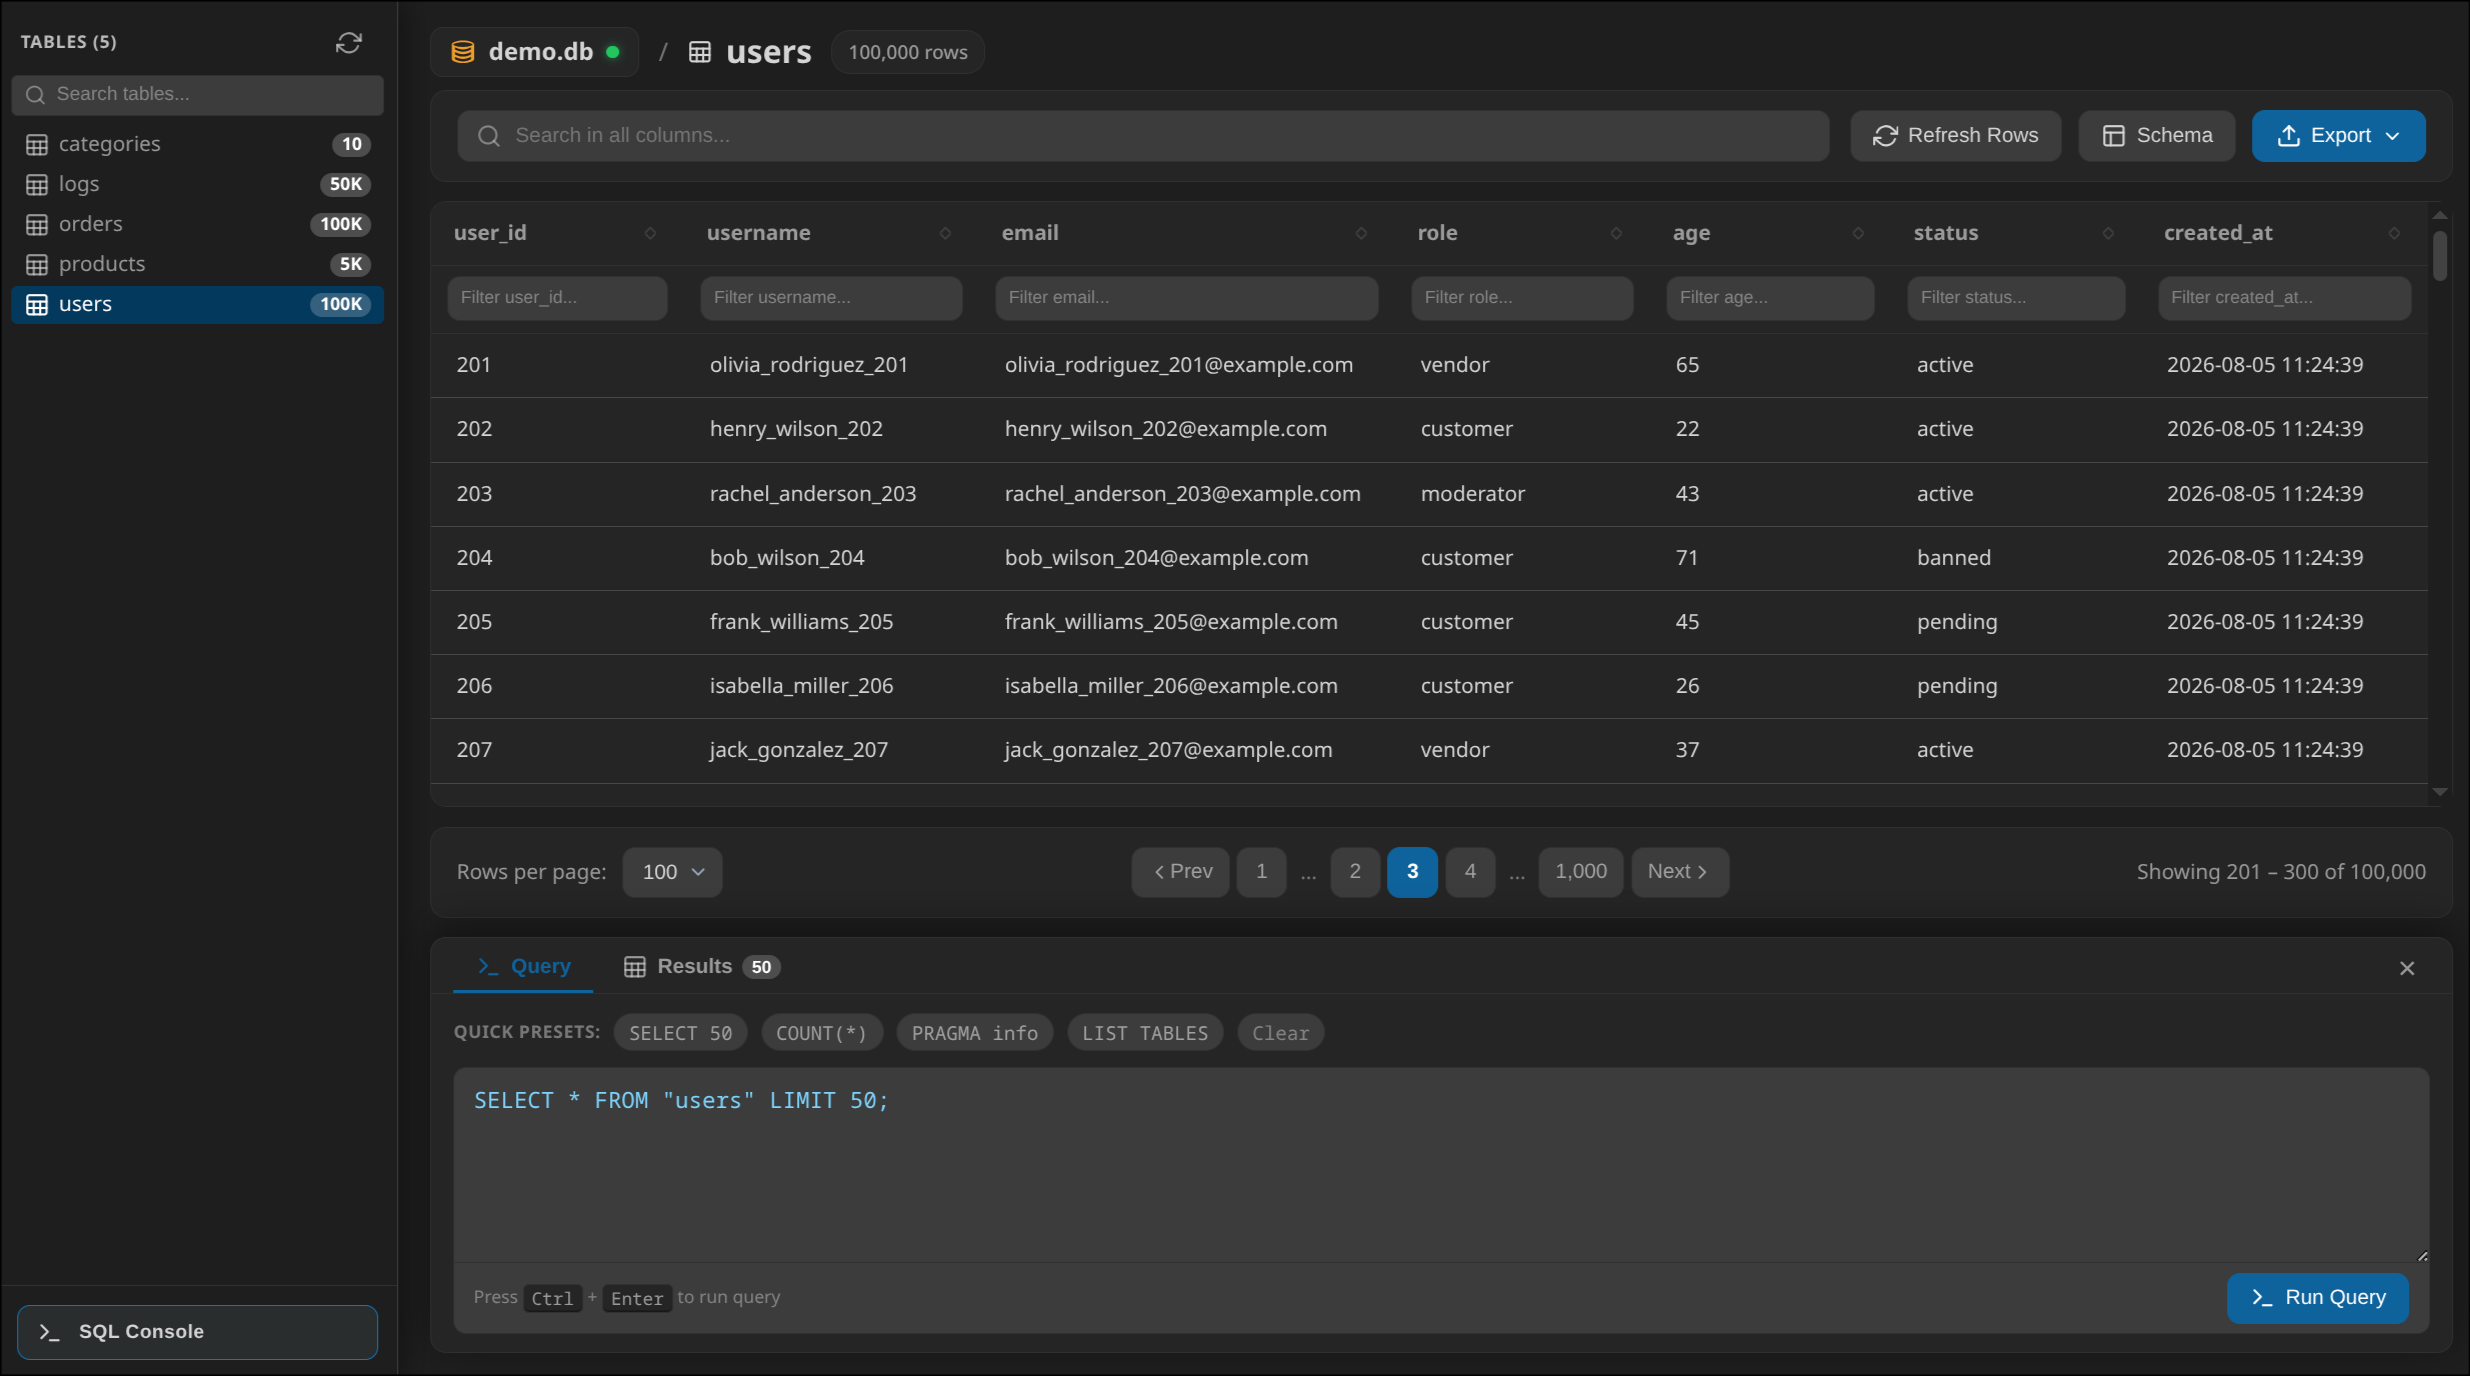Sort by age column sort icon
2470x1376 pixels.
tap(1858, 233)
